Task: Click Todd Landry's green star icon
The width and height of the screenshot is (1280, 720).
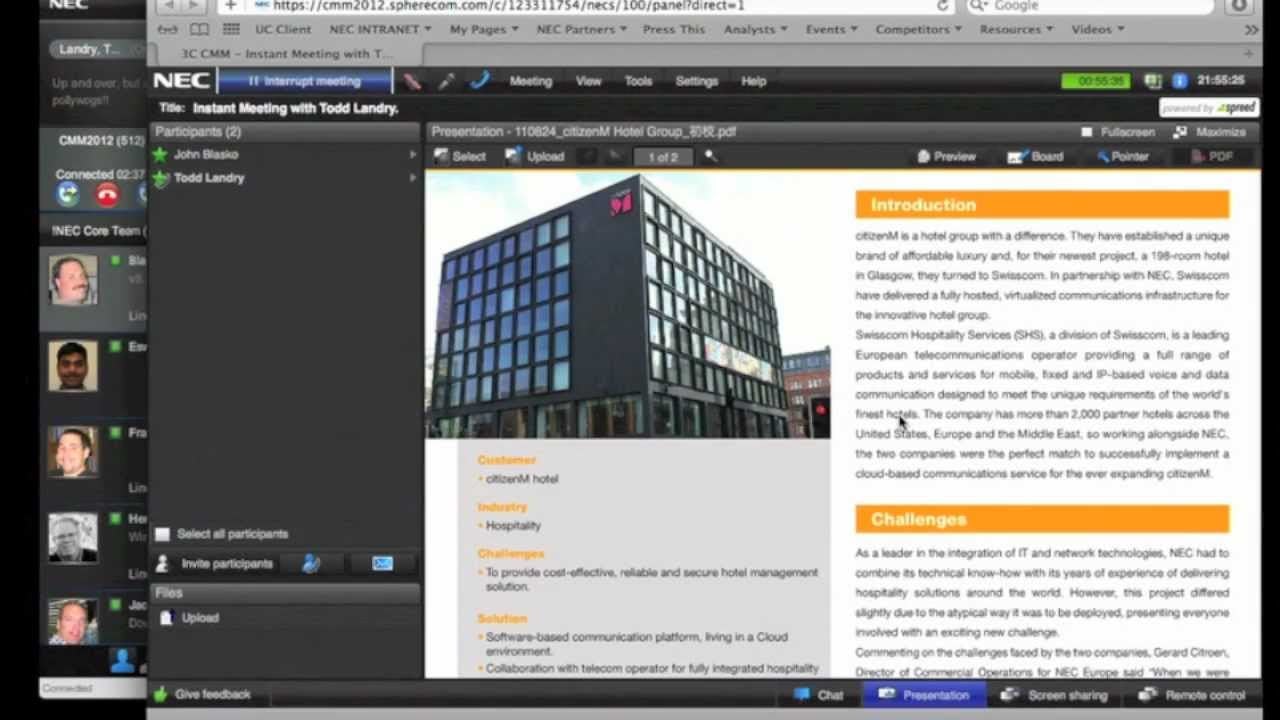Action: [160, 178]
